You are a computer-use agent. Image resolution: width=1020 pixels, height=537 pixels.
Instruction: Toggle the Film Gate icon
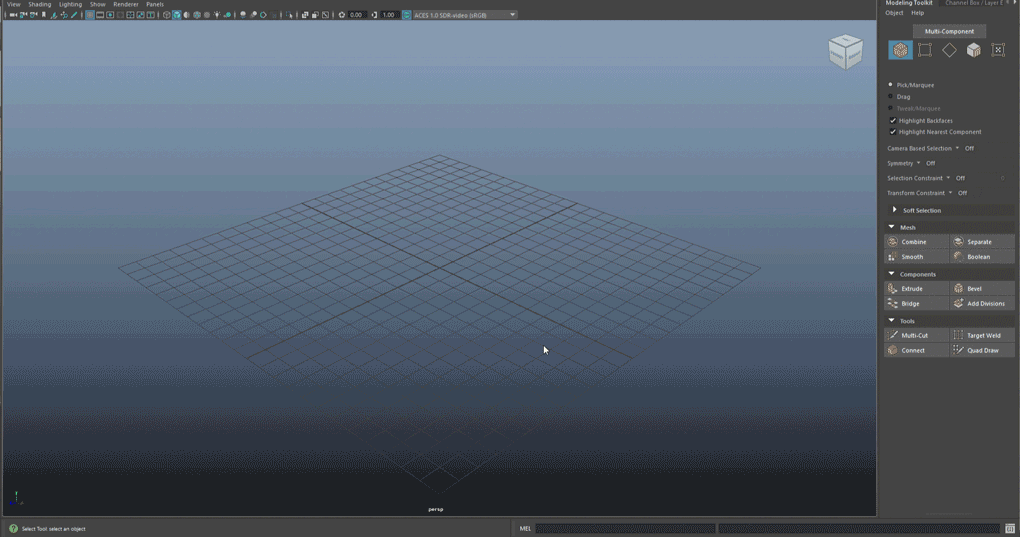(x=100, y=15)
